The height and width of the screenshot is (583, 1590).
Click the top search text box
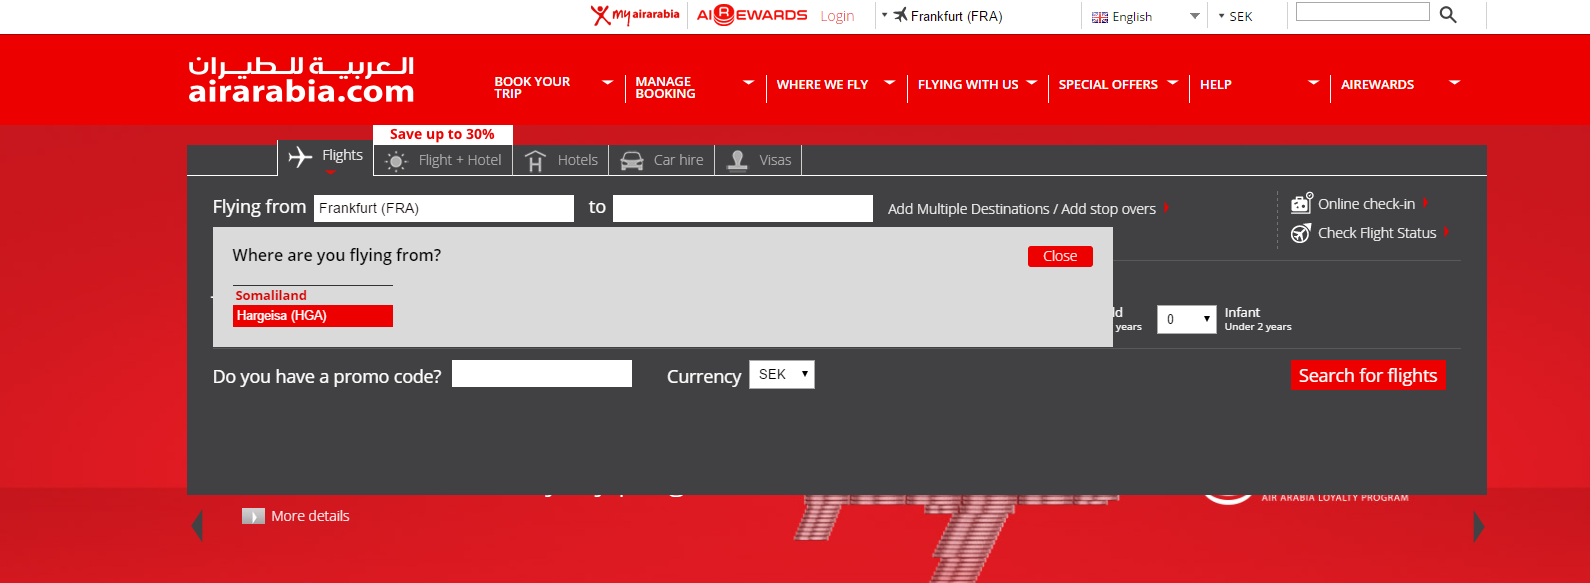coord(1363,12)
